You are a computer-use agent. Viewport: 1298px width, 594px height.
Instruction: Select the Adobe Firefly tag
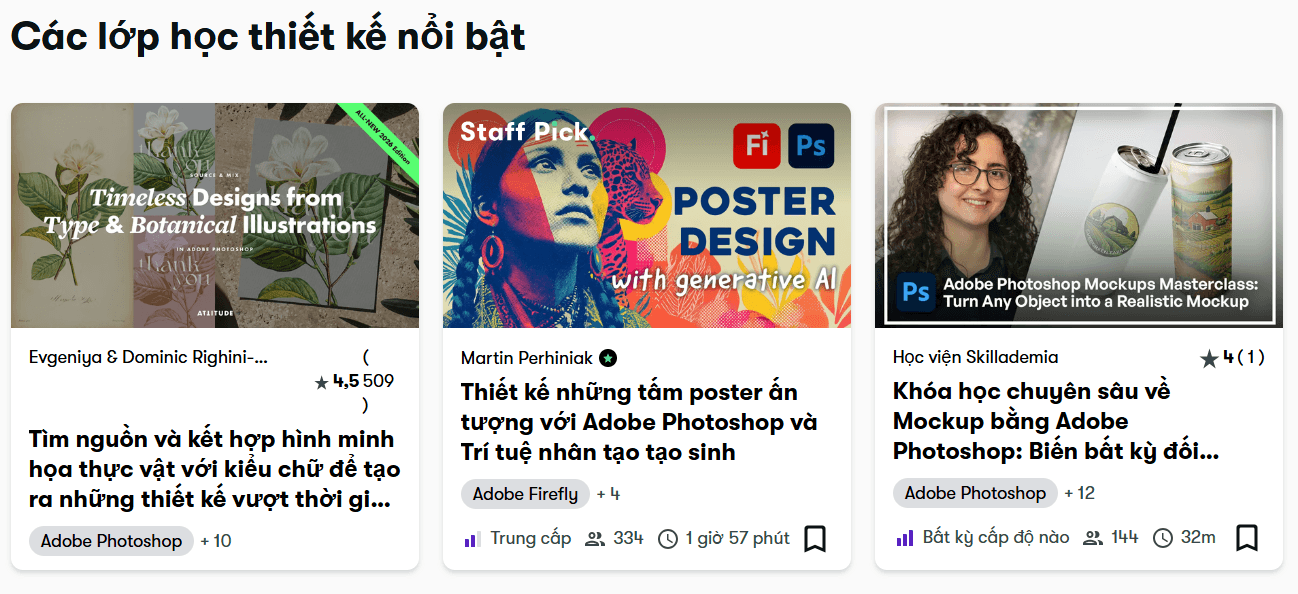pos(525,494)
